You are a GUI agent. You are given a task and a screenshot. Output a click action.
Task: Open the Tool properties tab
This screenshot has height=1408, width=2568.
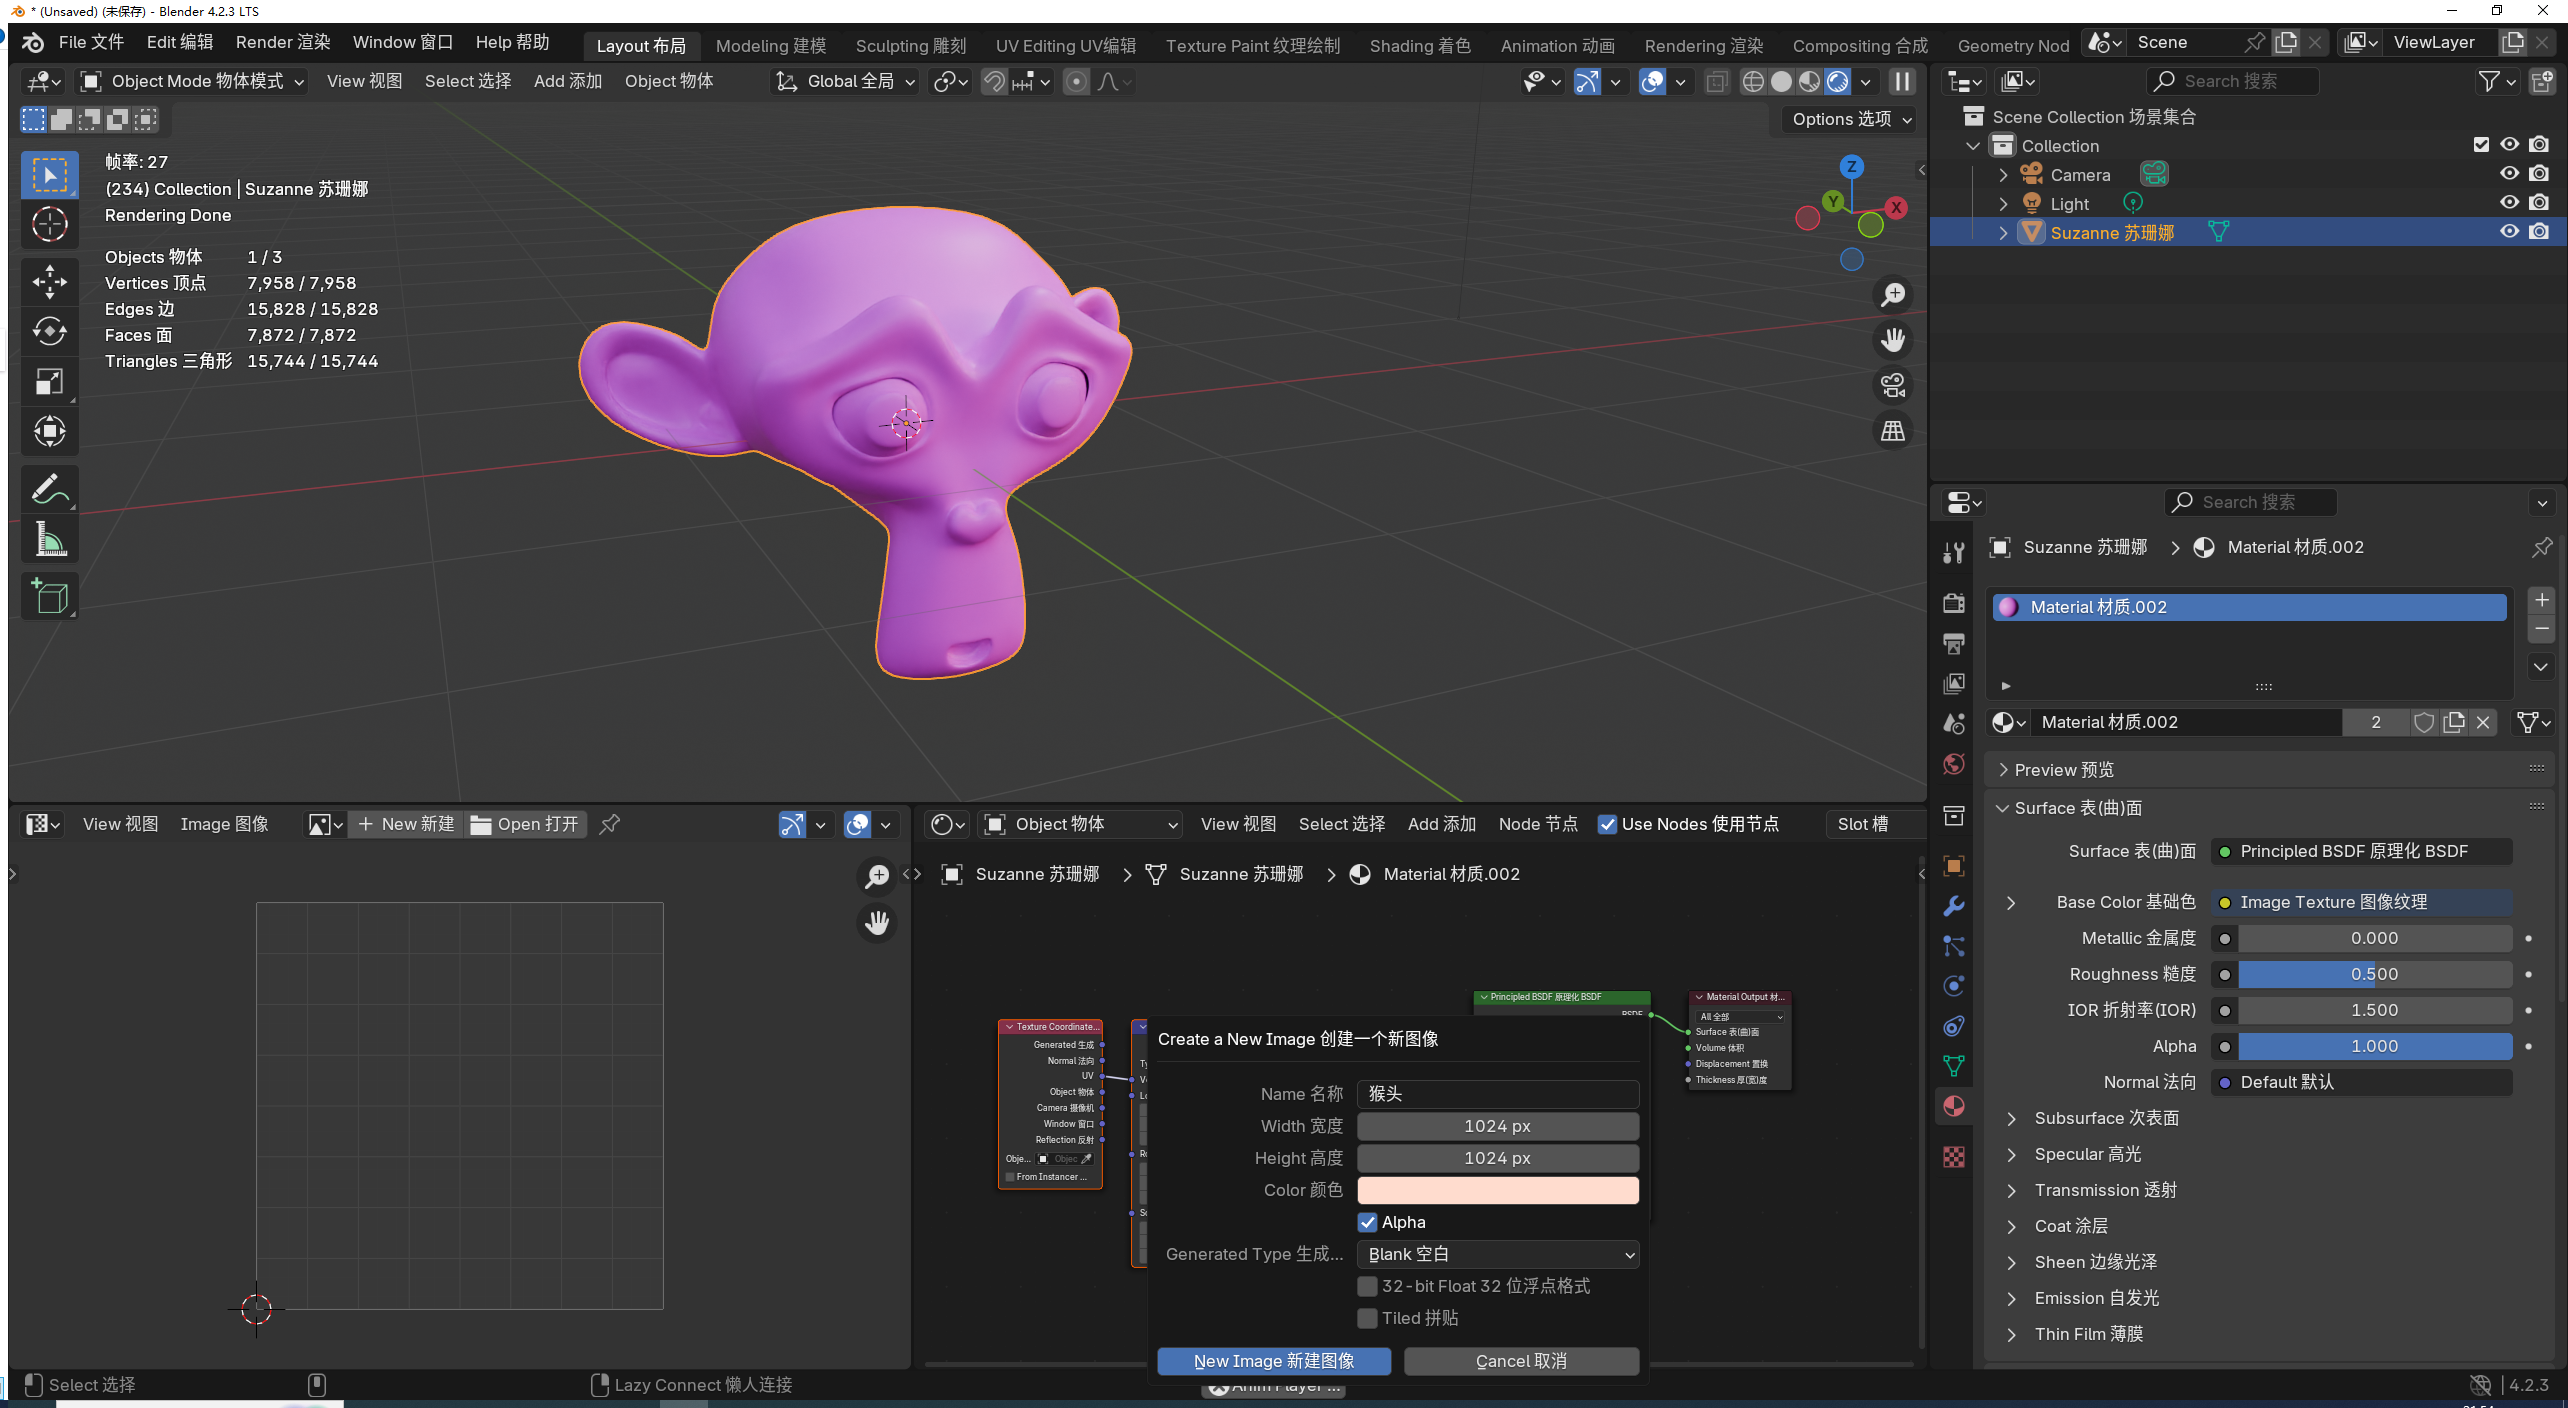tap(1954, 553)
